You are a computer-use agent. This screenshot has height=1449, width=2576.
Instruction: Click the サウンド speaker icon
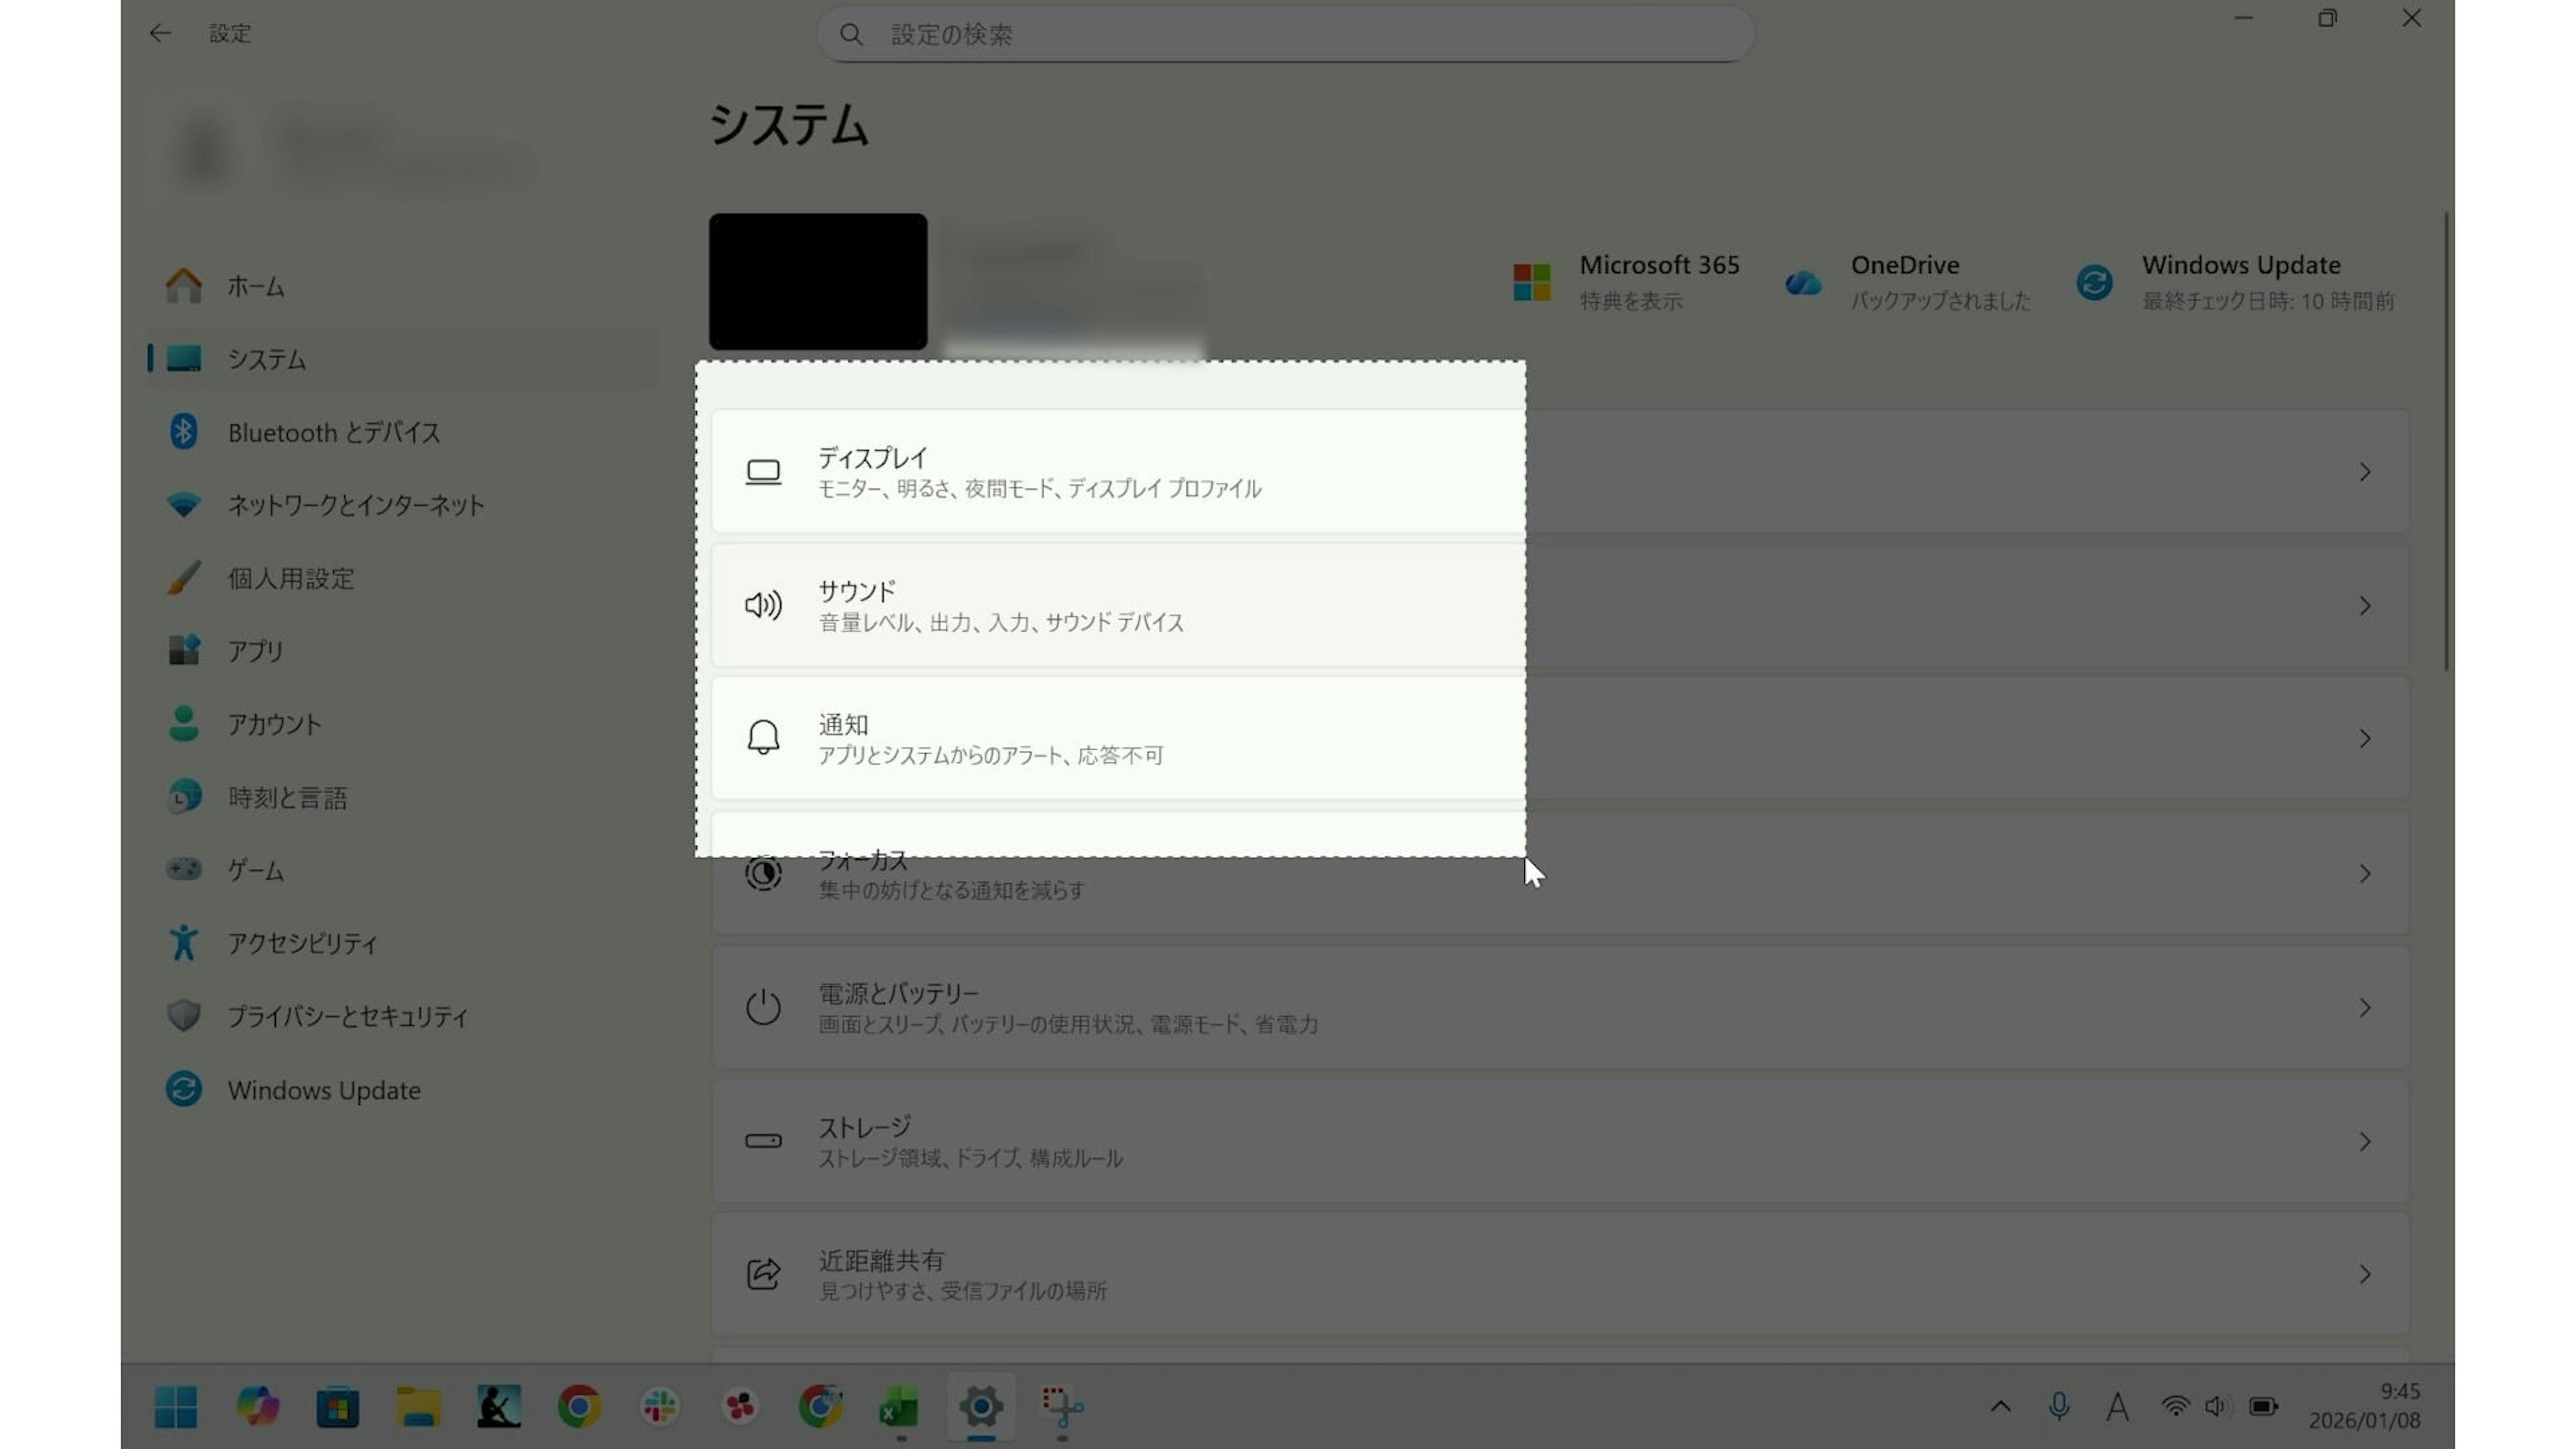click(763, 605)
